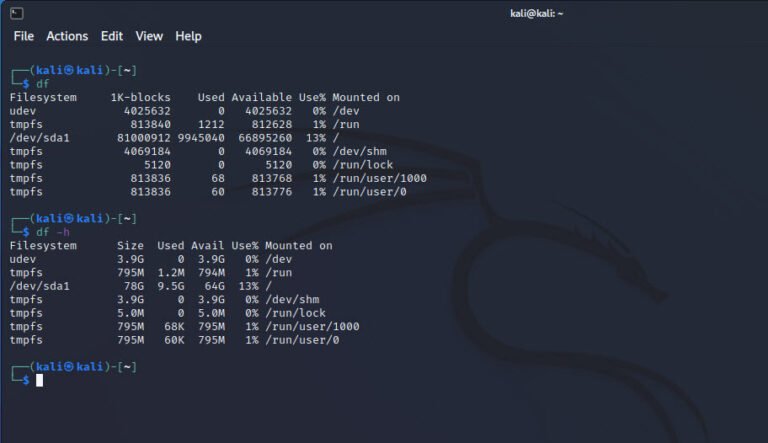Open the Actions menu

click(67, 36)
